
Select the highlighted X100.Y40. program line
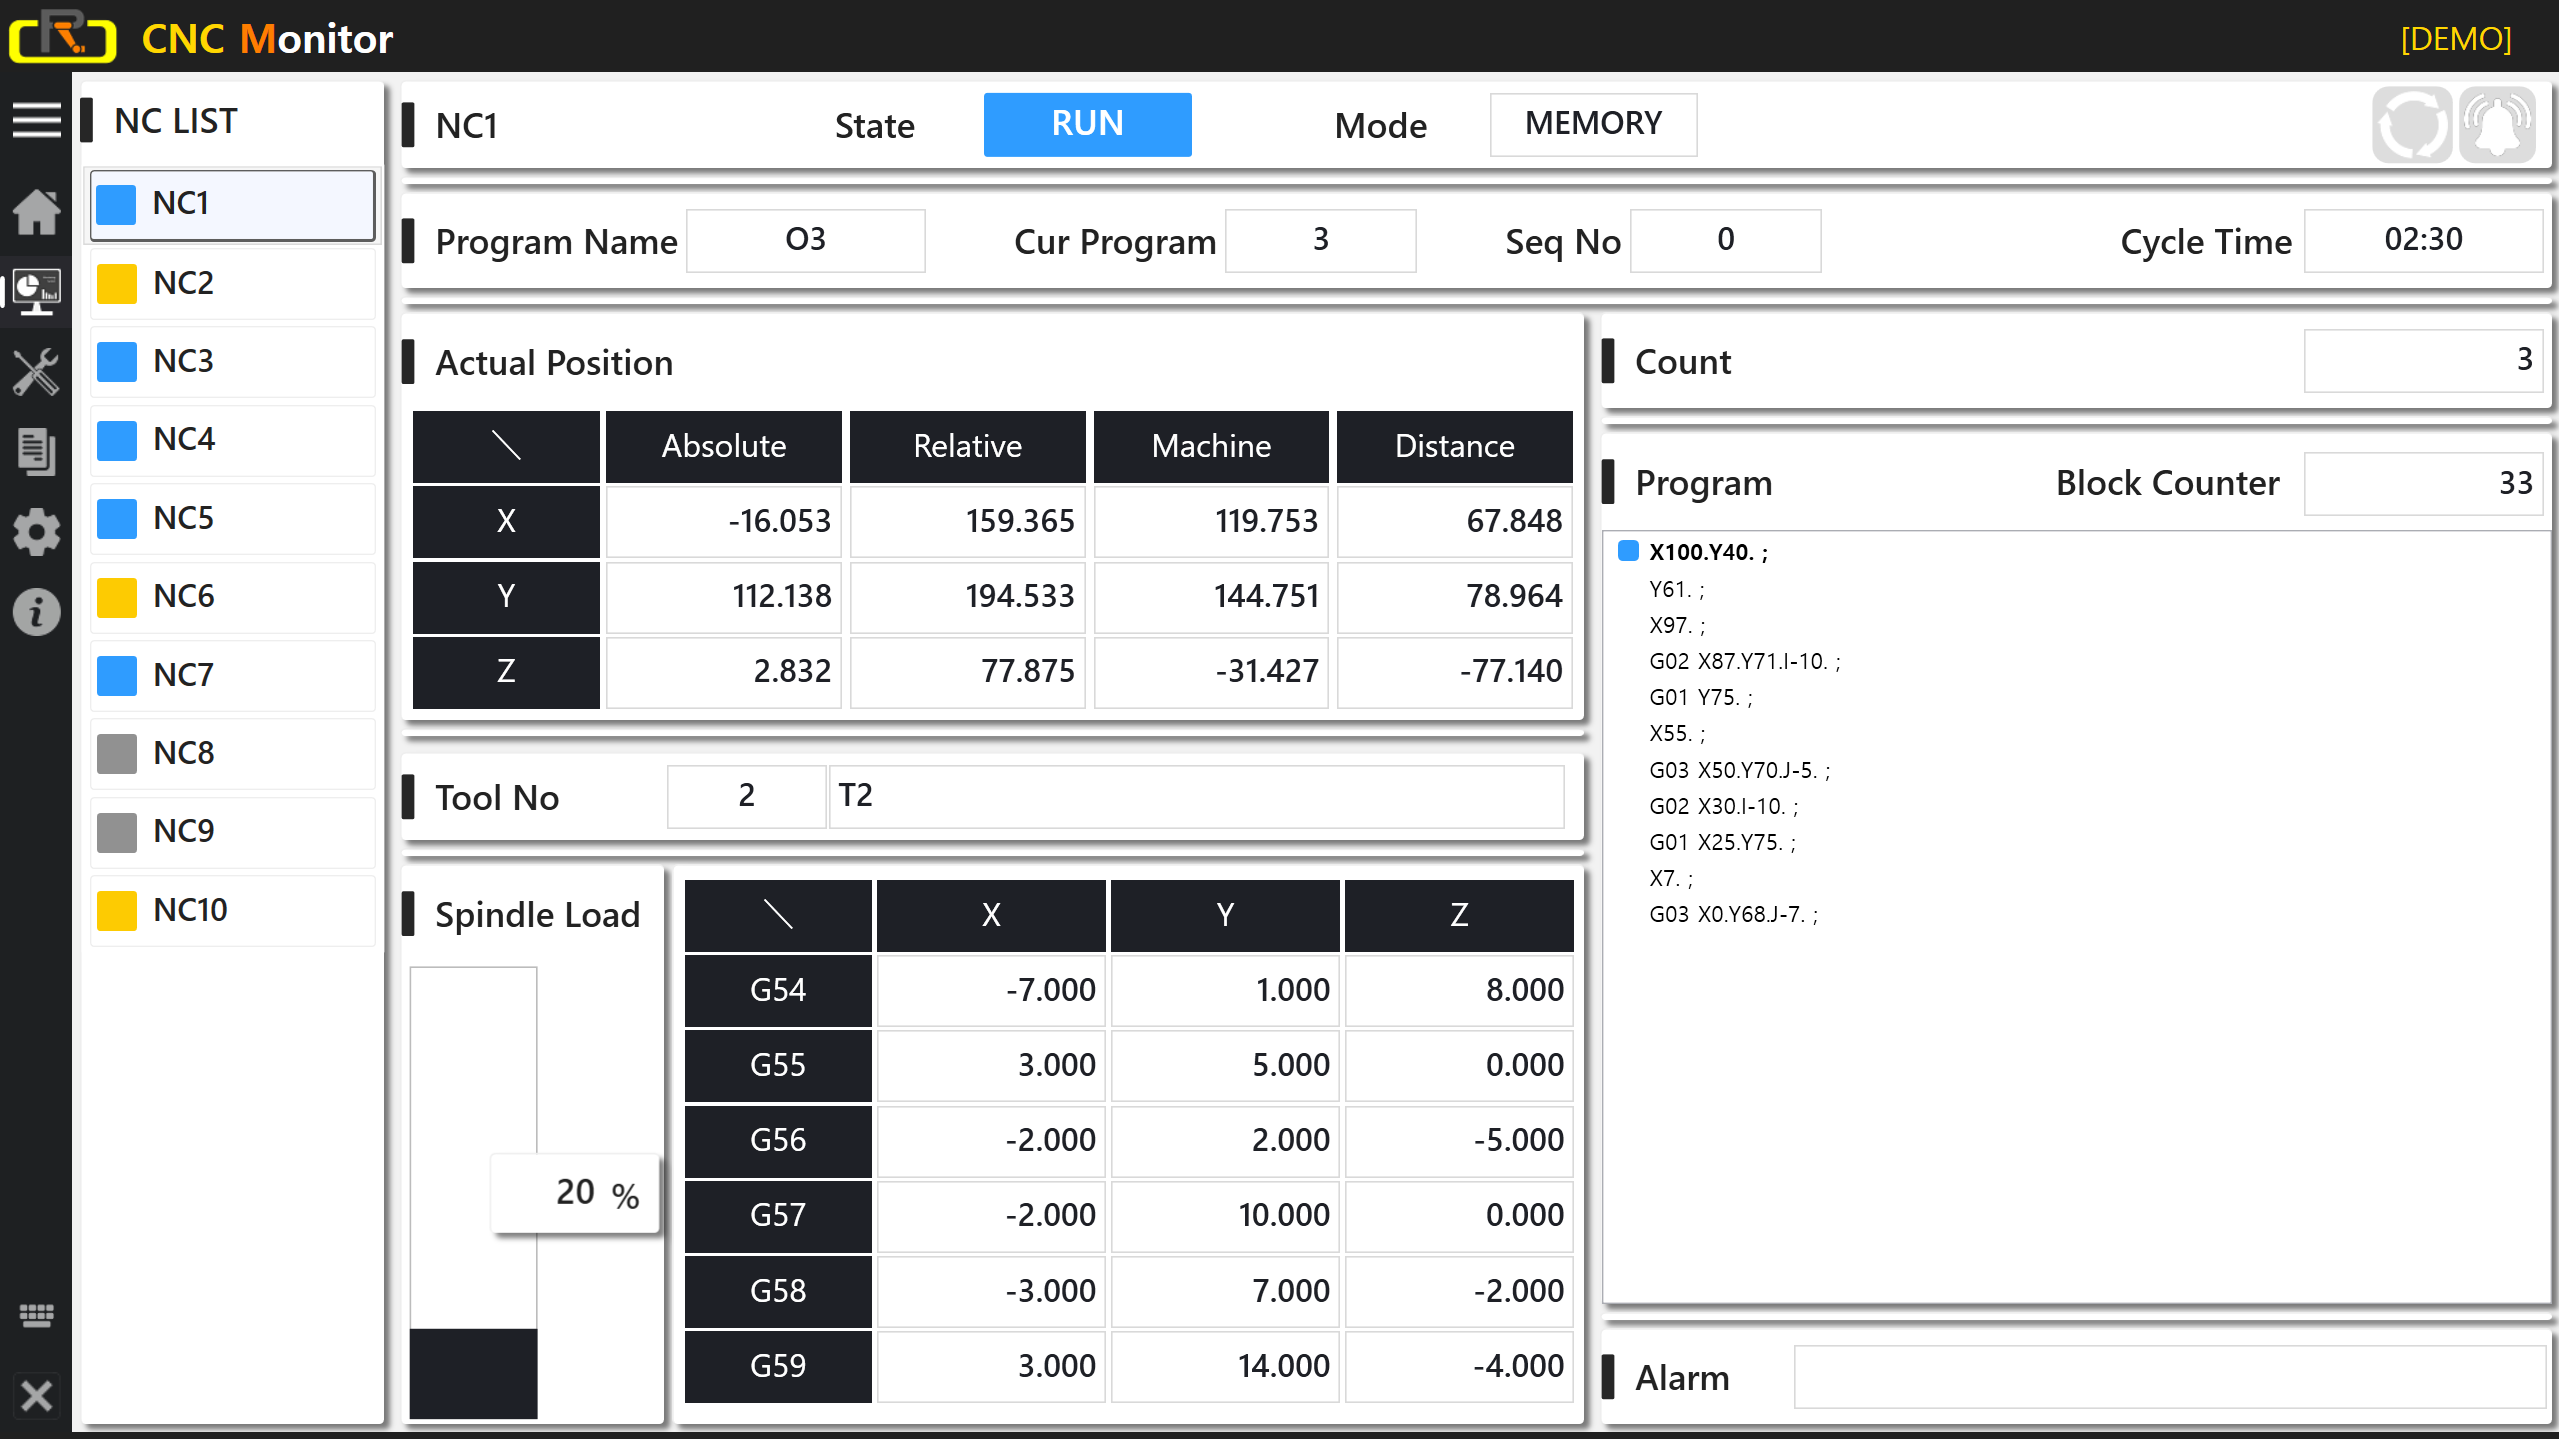[1708, 552]
